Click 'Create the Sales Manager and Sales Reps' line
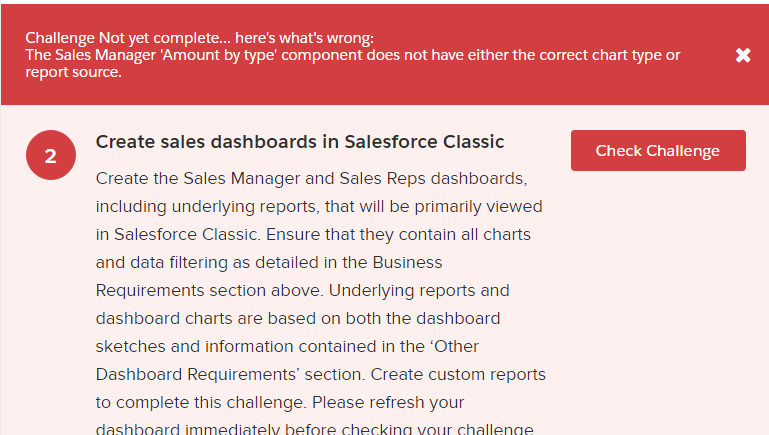Image resolution: width=769 pixels, height=435 pixels. [310, 179]
